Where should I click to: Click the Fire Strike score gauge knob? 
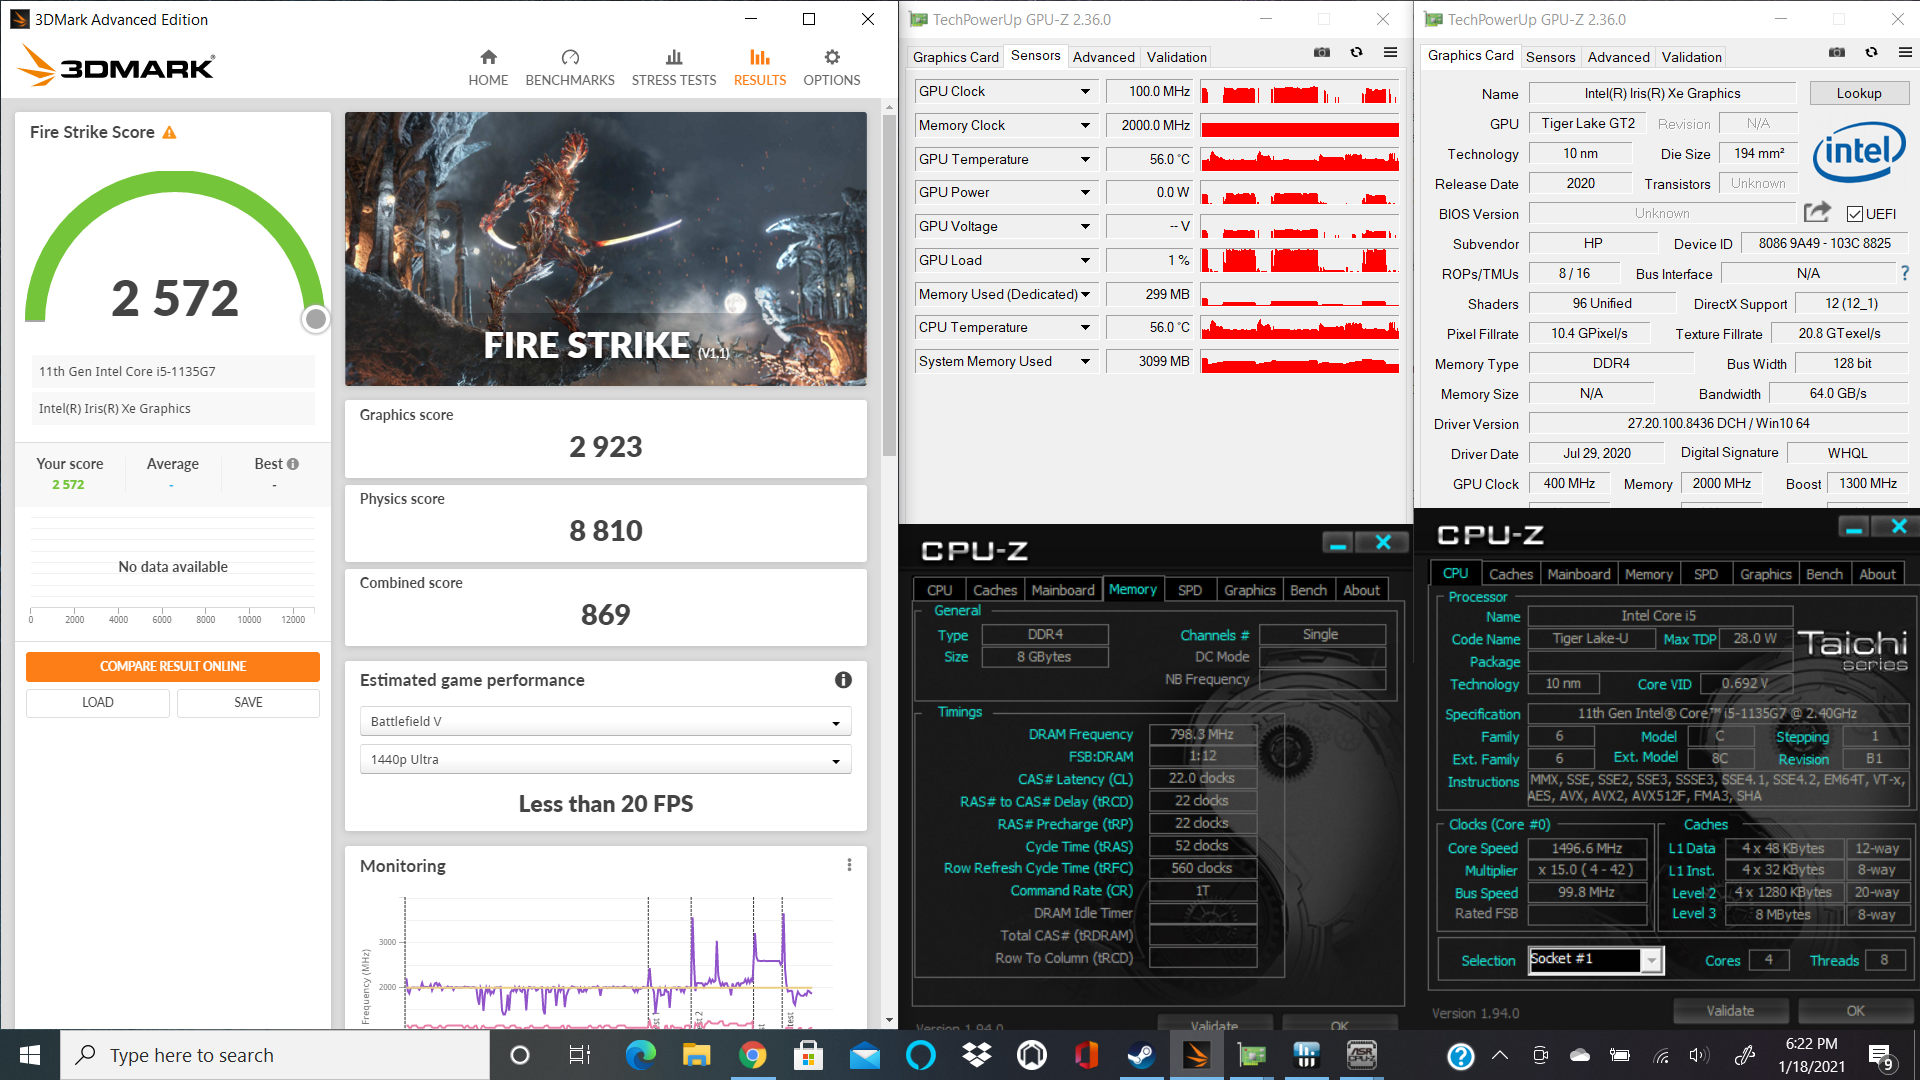pos(316,319)
